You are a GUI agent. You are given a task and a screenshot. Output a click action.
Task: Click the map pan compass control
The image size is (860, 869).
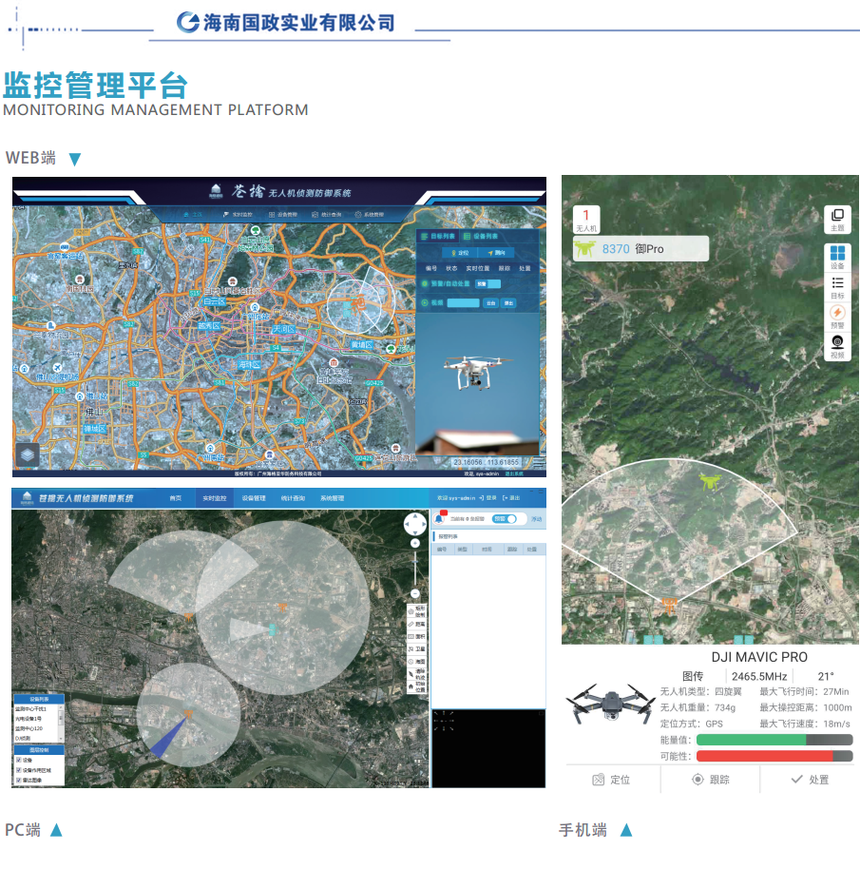(414, 524)
